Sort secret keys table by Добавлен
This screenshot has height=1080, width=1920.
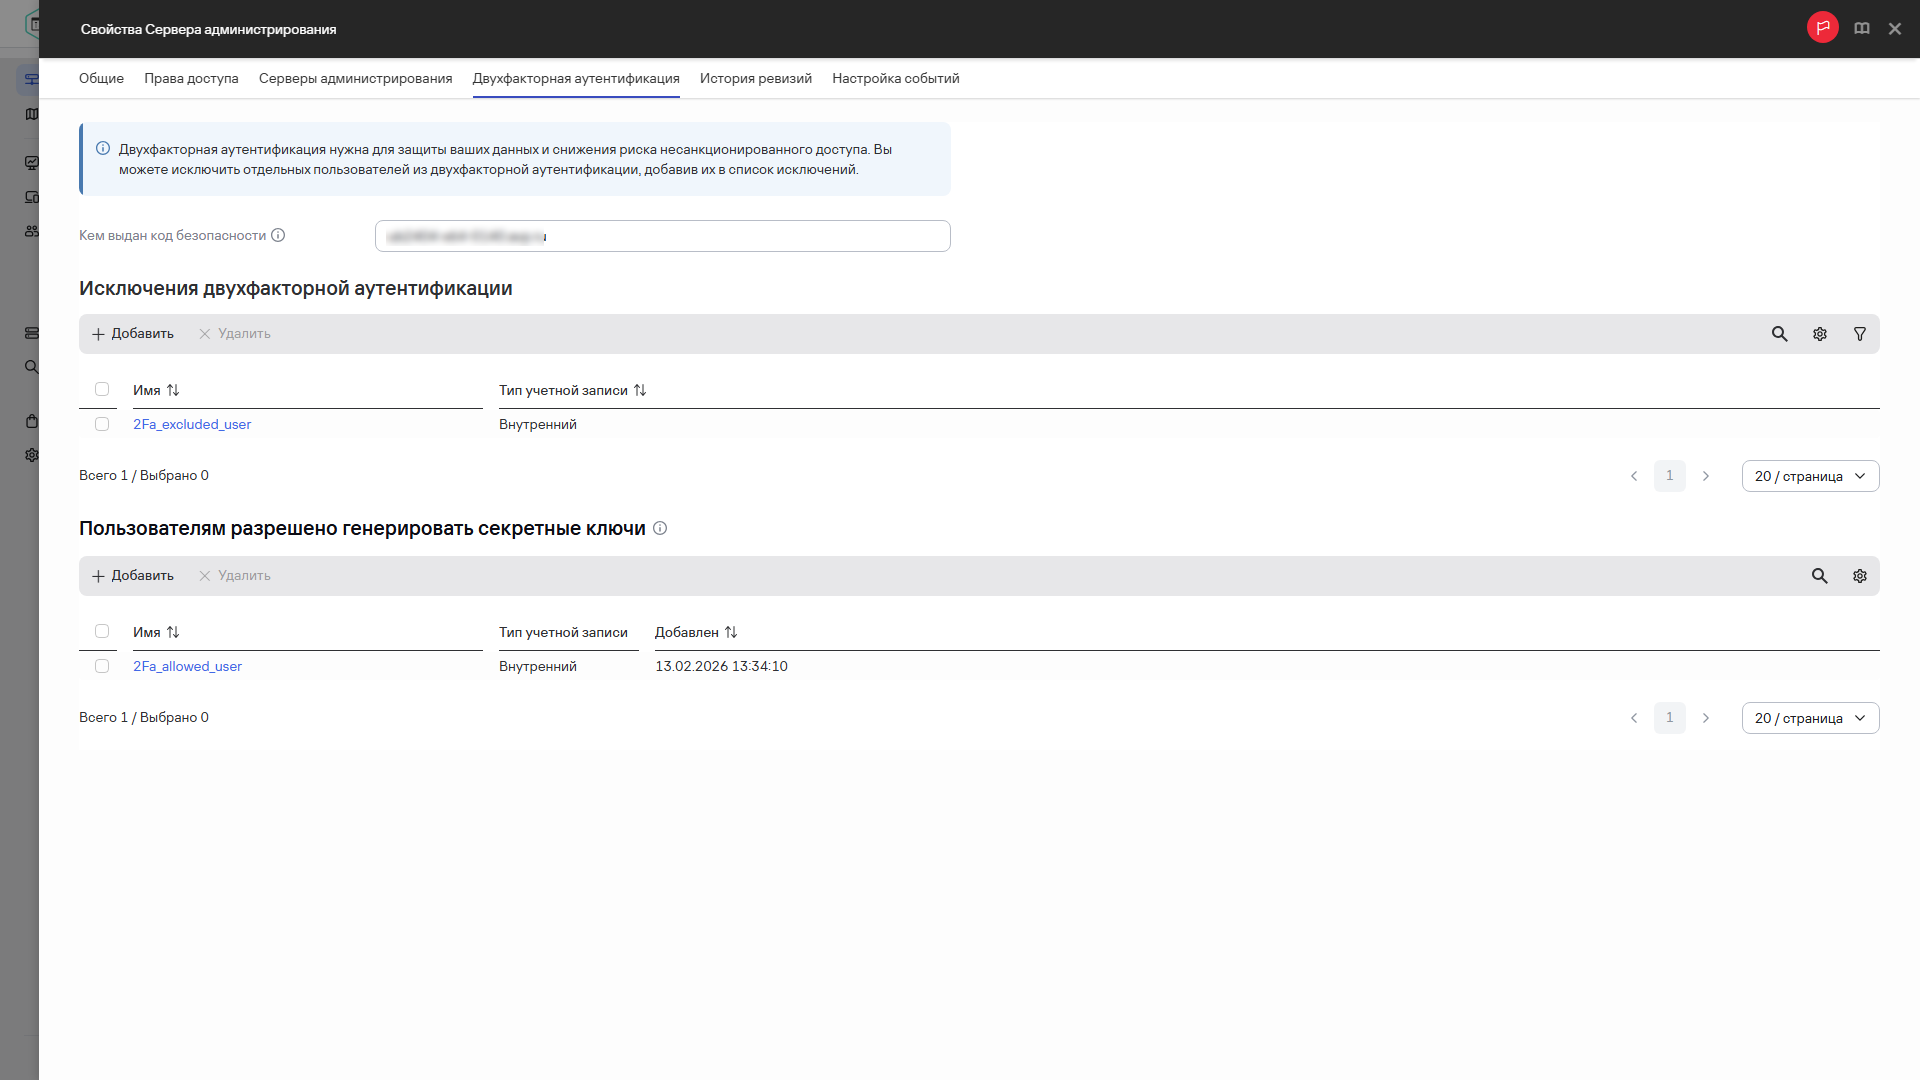pyautogui.click(x=731, y=632)
